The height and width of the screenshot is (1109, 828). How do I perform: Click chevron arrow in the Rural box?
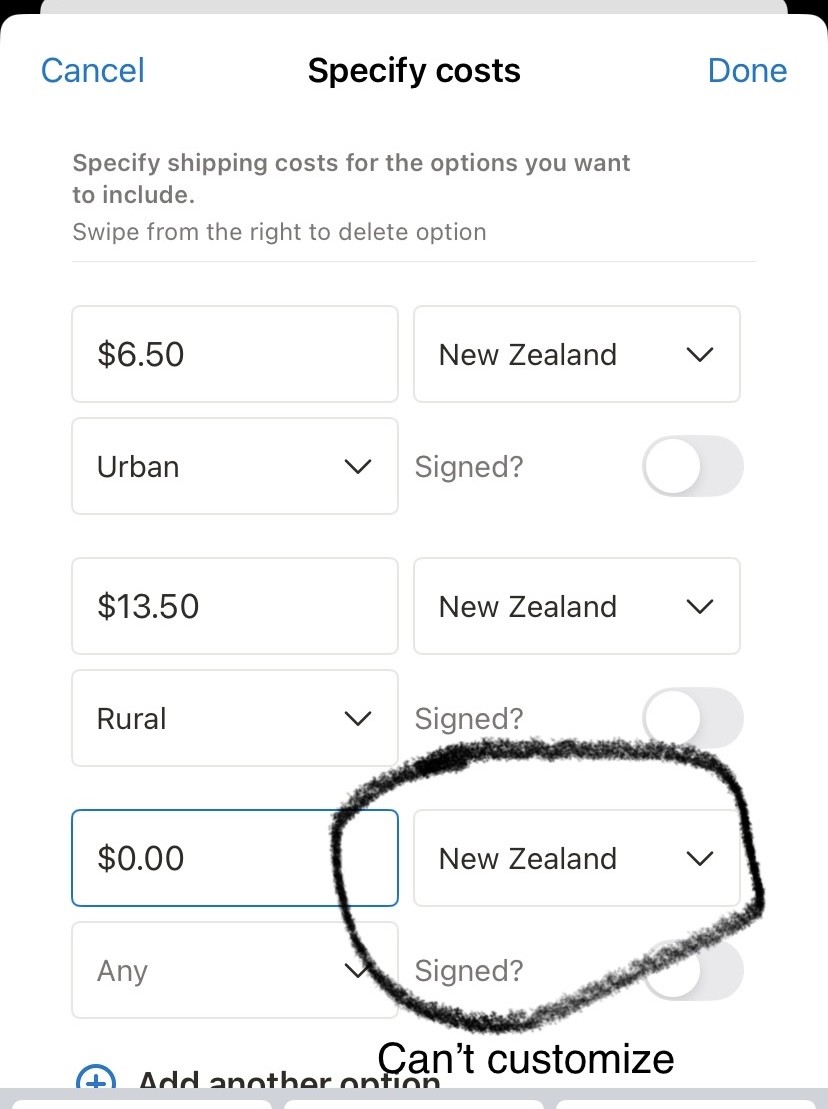[x=357, y=718]
